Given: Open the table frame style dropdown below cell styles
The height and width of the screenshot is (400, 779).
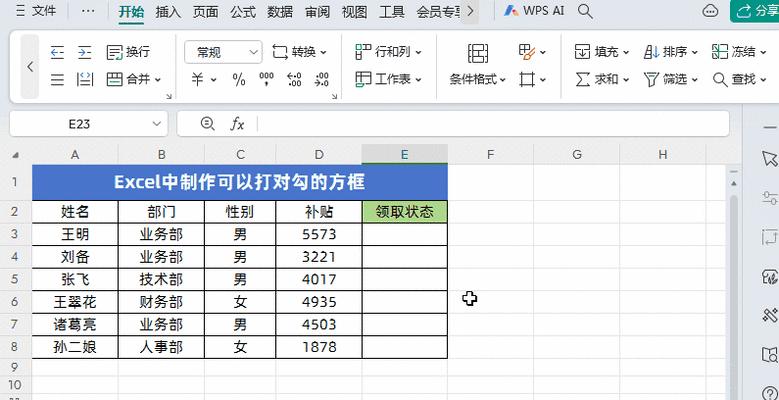Looking at the screenshot, I should click(x=532, y=79).
